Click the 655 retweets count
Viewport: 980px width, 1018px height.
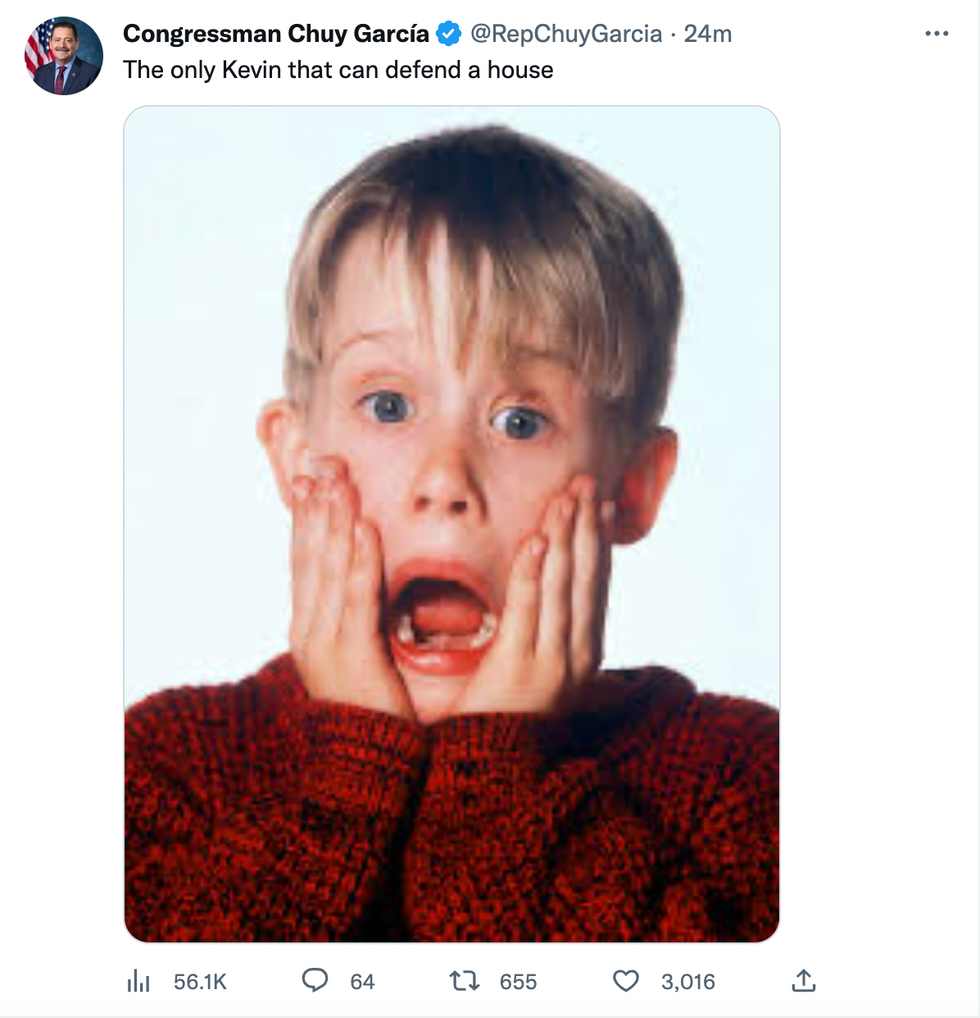pyautogui.click(x=518, y=982)
